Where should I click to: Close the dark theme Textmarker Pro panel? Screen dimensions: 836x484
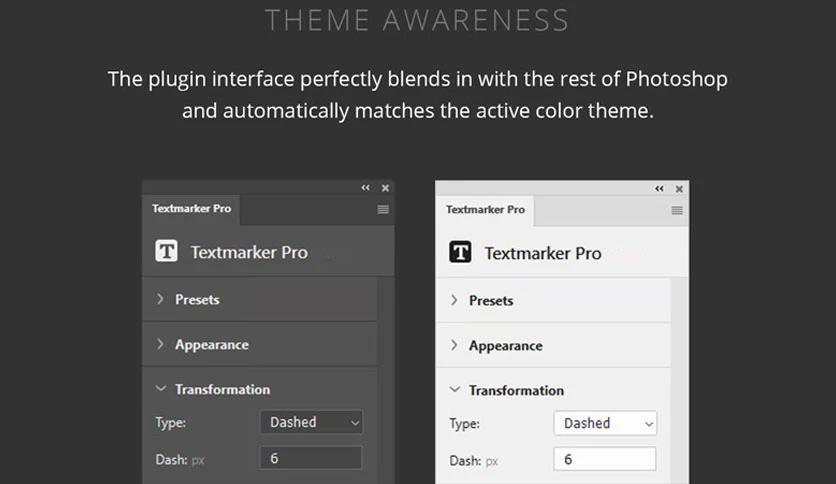[385, 188]
